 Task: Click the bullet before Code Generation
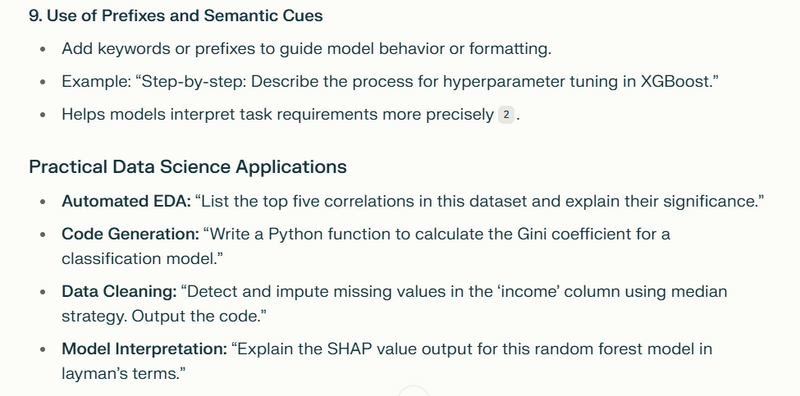pos(43,234)
